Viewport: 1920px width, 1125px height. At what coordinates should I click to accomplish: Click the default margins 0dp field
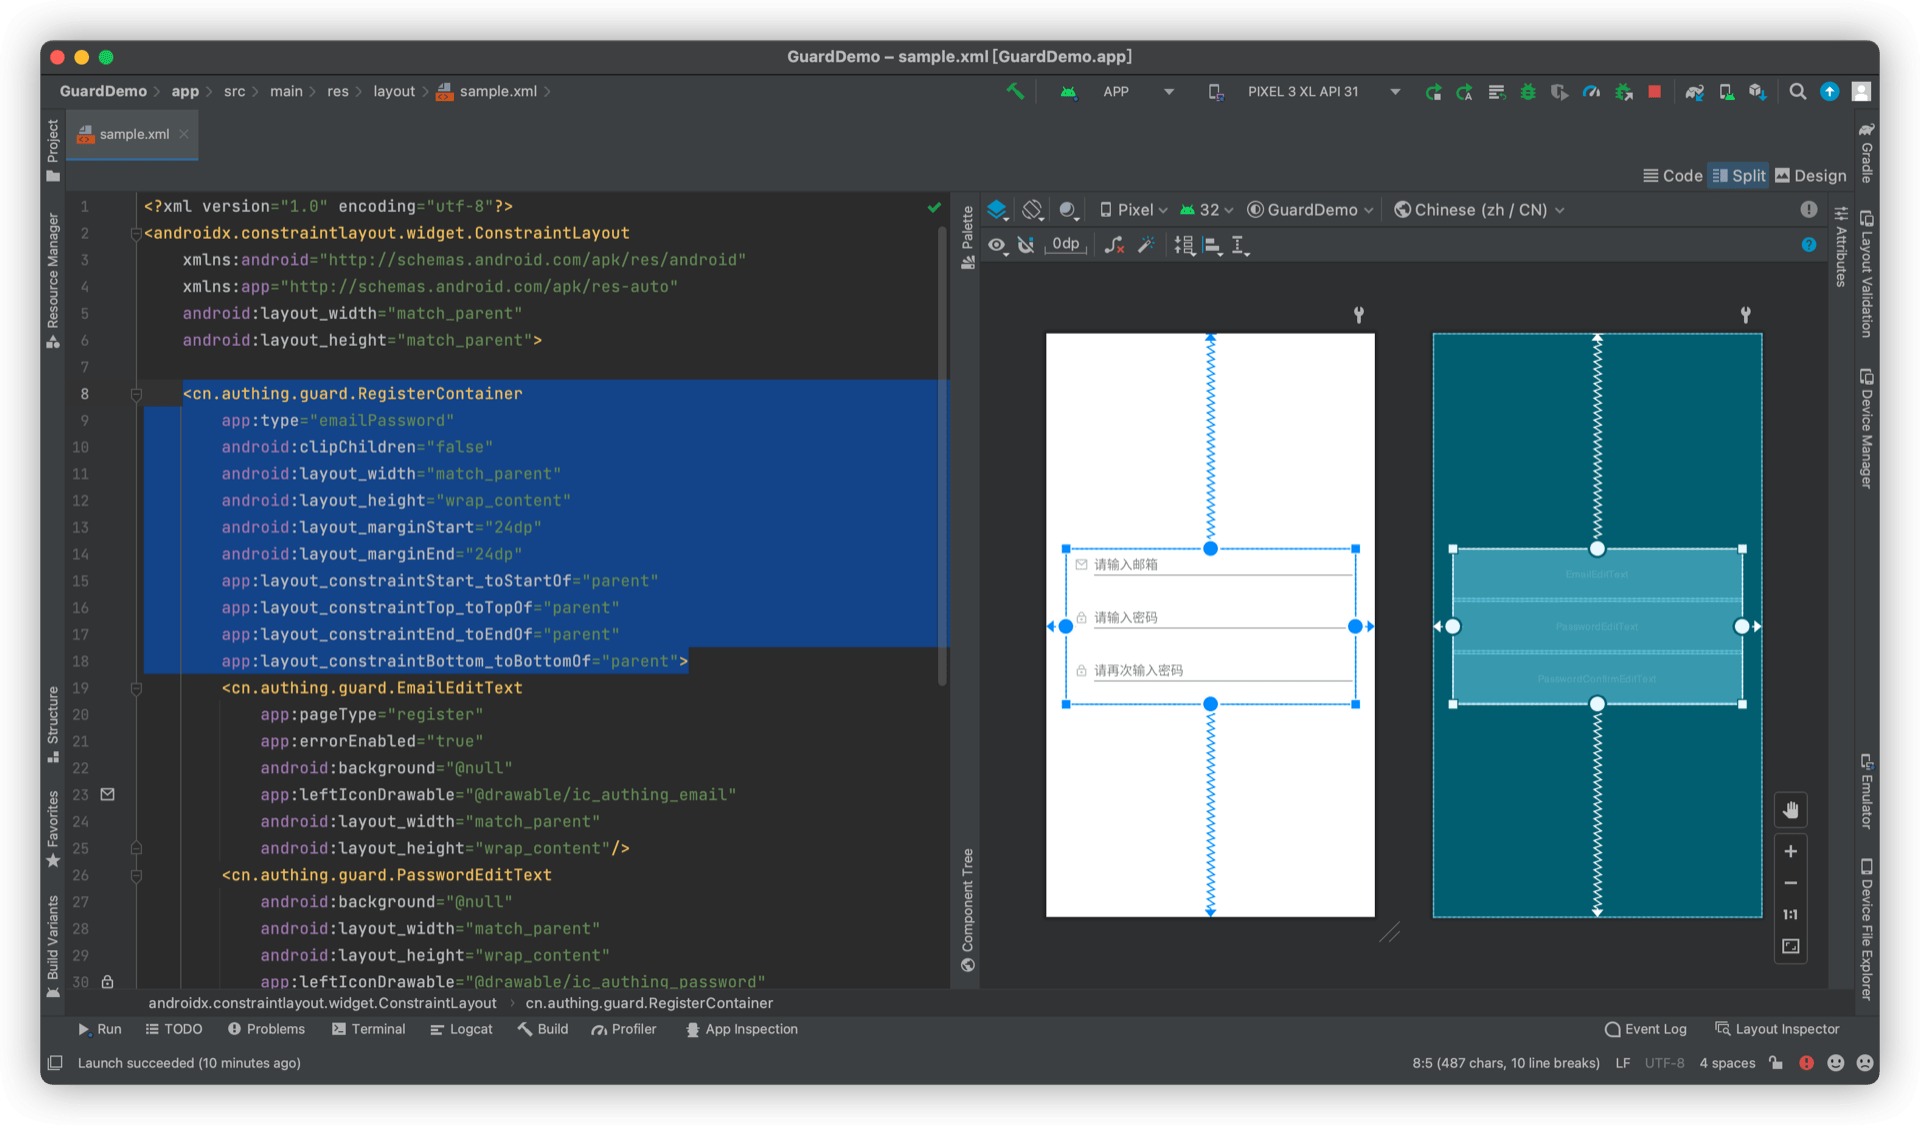point(1066,245)
